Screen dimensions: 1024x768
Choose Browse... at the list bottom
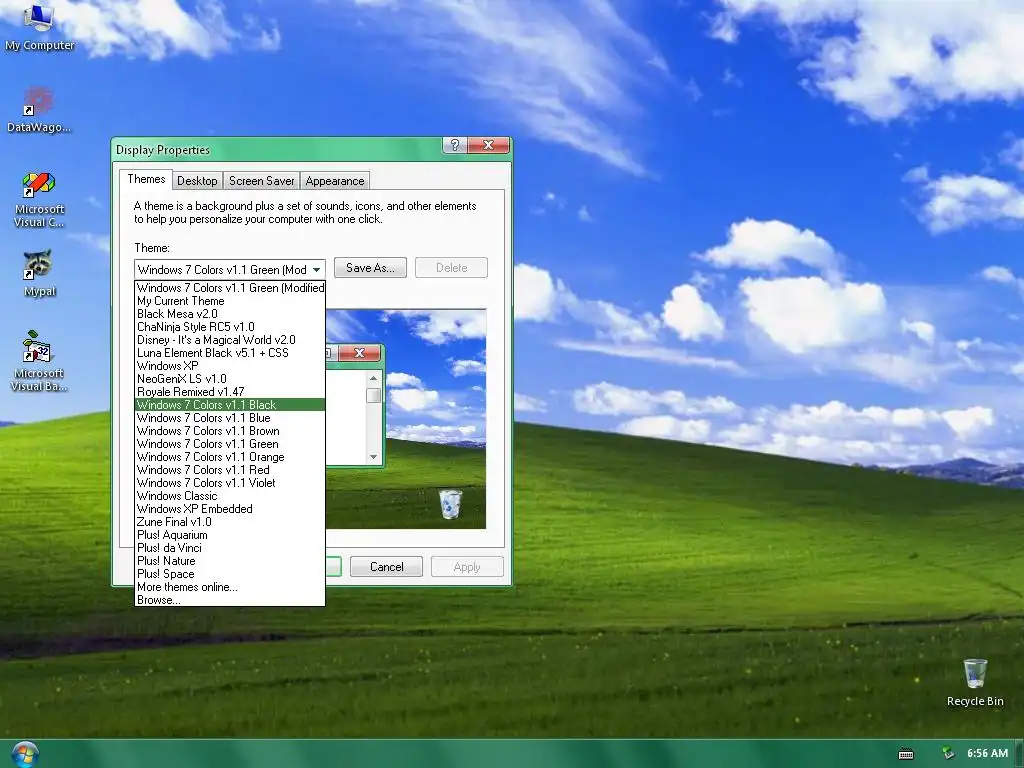tap(230, 600)
